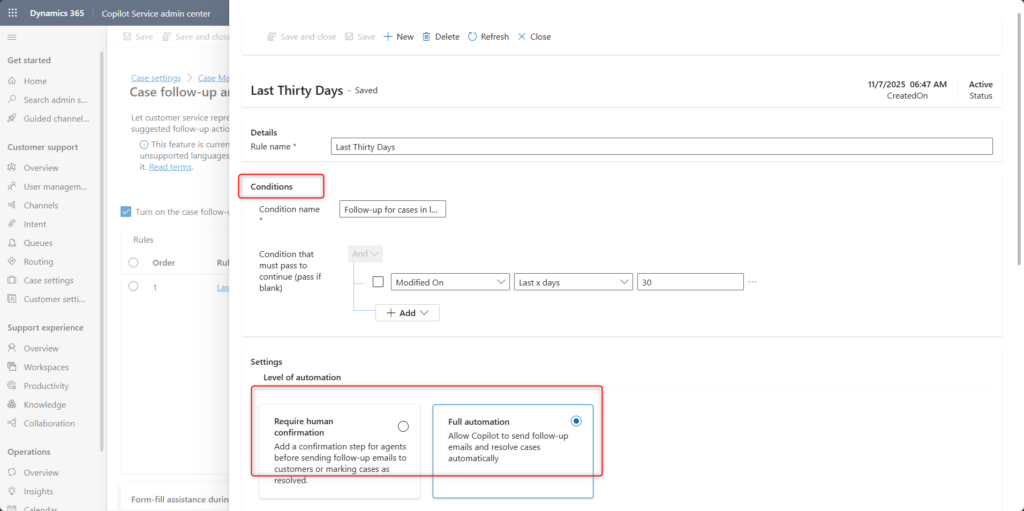Screen dimensions: 1024x511
Task: Open Queues from the sidebar
Action: [x=38, y=243]
